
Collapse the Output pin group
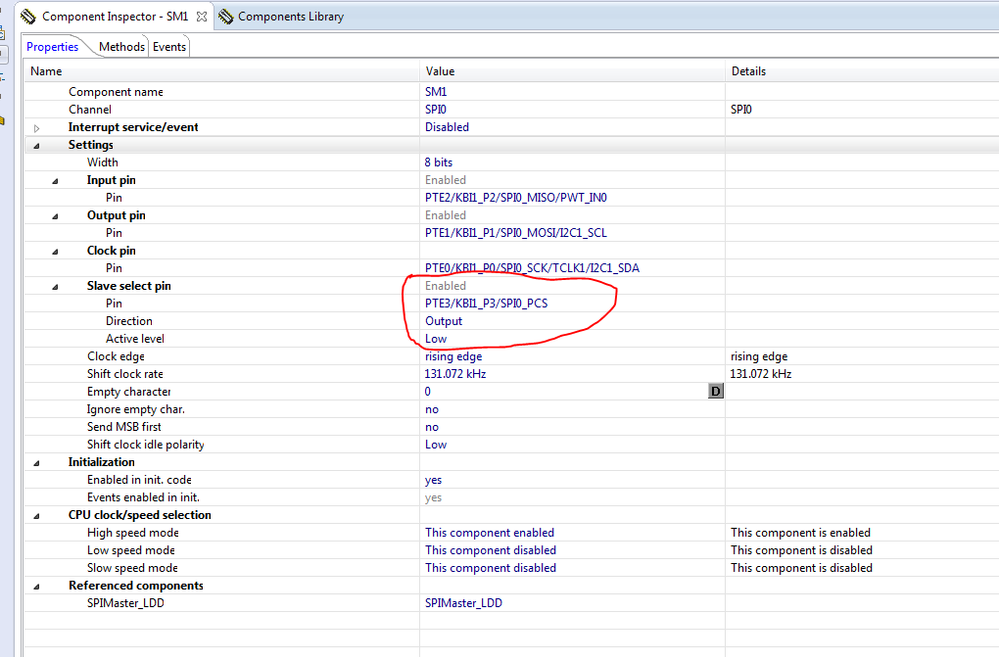point(55,216)
